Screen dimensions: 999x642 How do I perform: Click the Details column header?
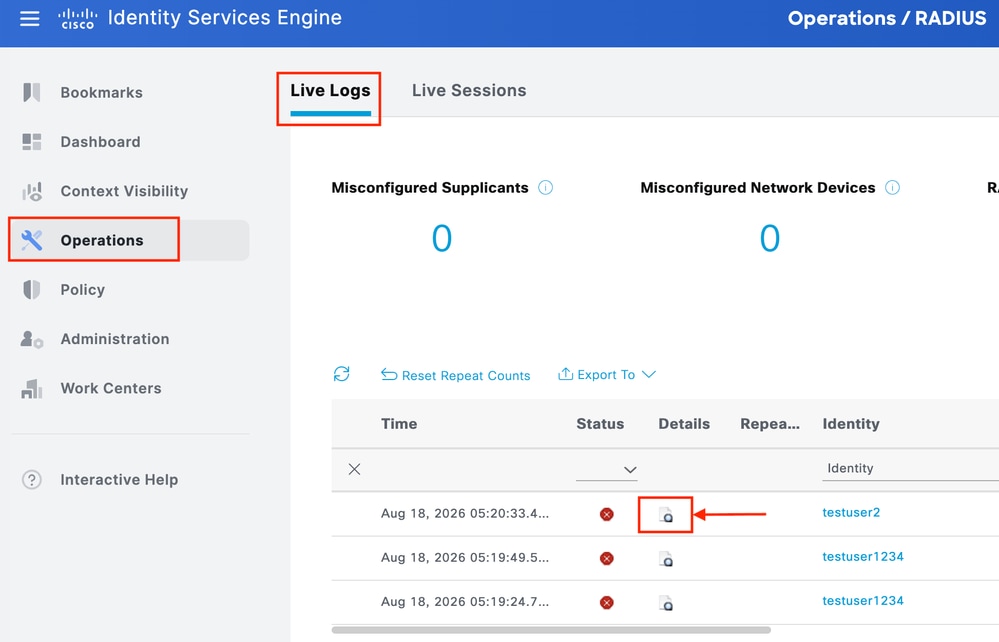click(x=684, y=424)
